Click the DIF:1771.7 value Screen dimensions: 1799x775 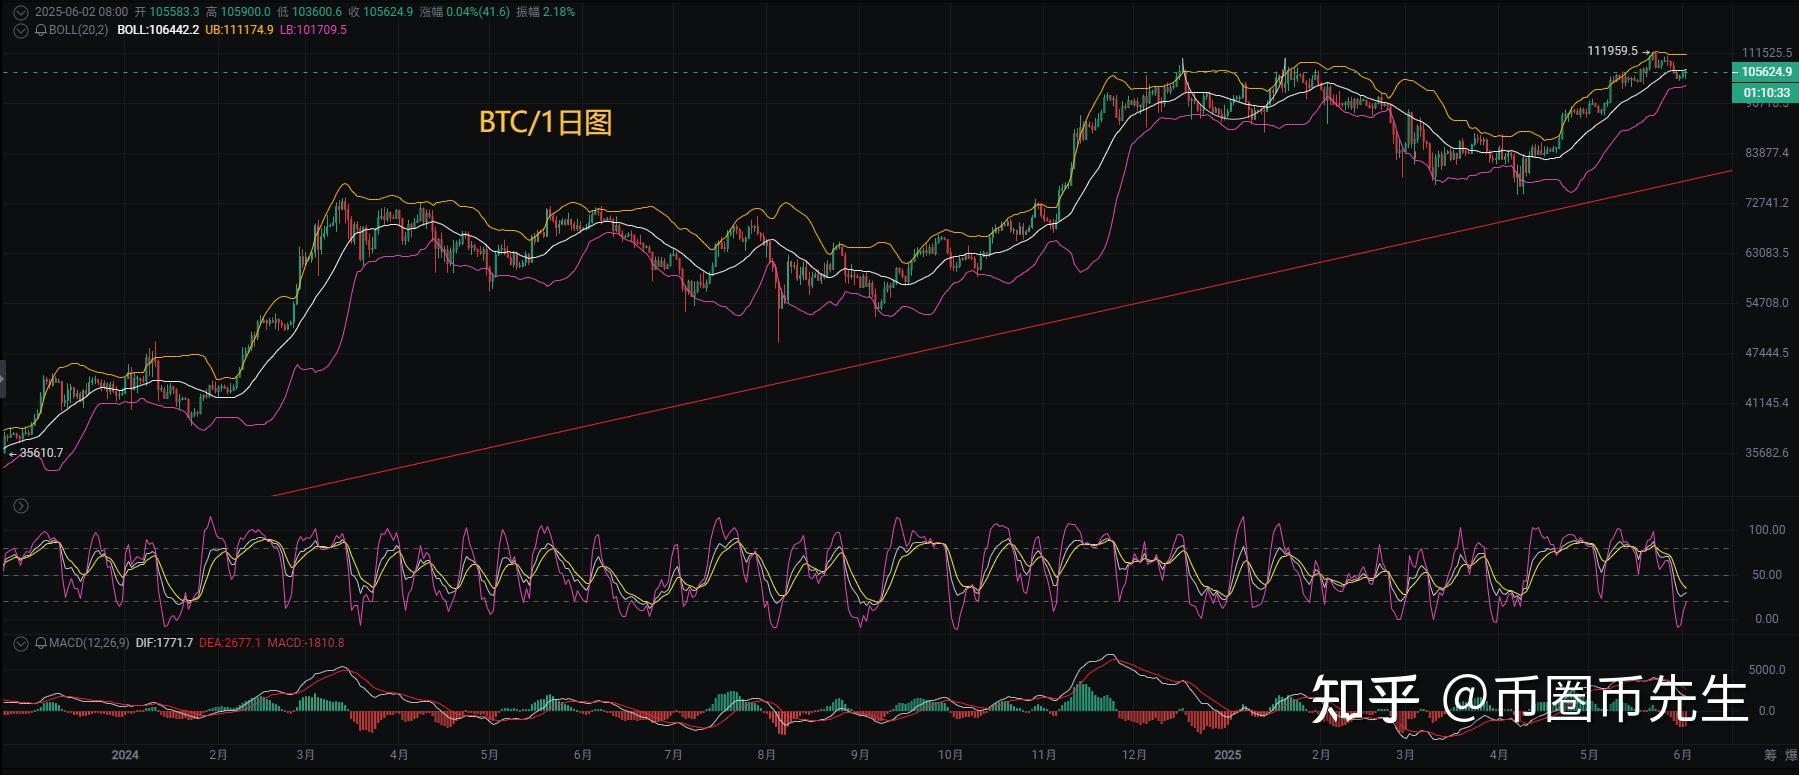click(x=164, y=643)
